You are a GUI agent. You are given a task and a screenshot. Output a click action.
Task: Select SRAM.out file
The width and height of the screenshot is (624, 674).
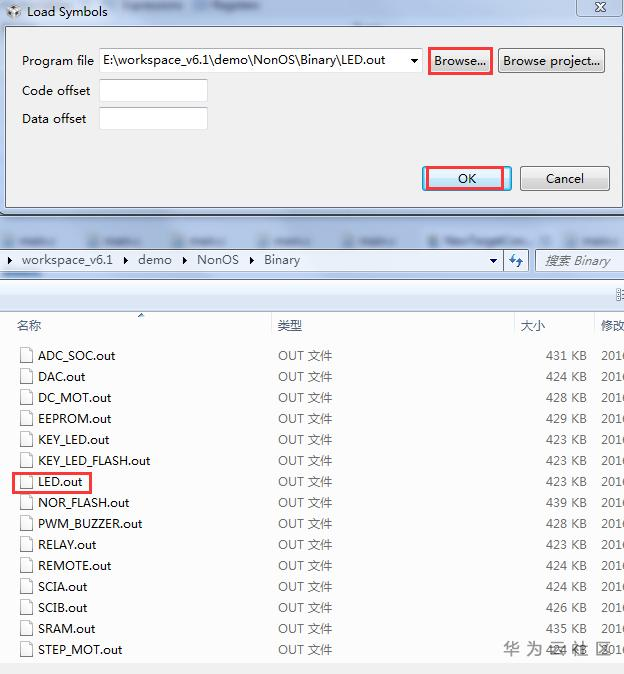[x=66, y=629]
